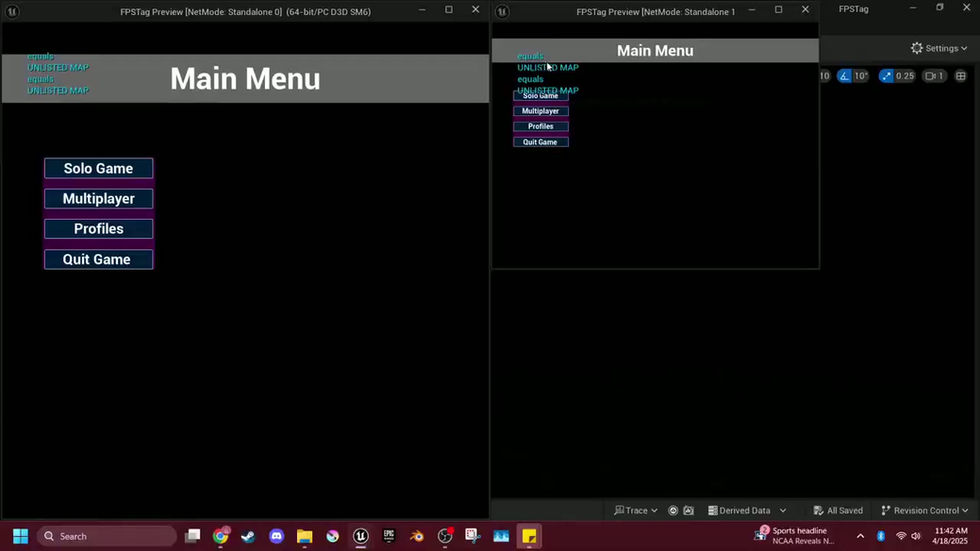Open Revision Control menu
This screenshot has width=980, height=551.
pyautogui.click(x=924, y=510)
